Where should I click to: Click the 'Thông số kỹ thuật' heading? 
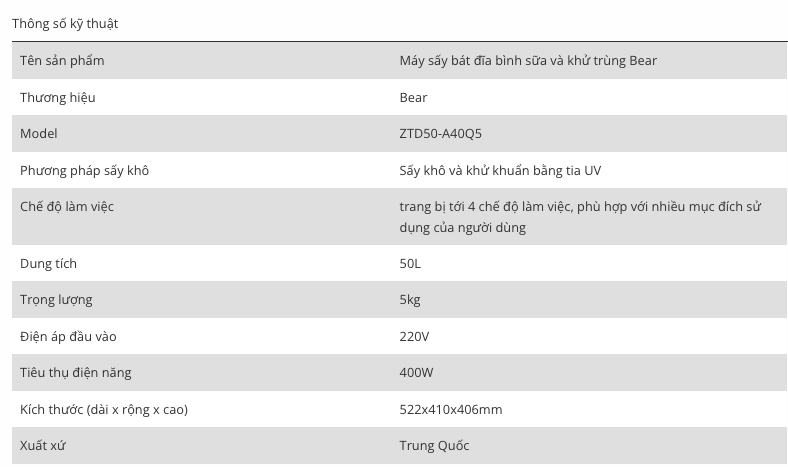pyautogui.click(x=65, y=23)
